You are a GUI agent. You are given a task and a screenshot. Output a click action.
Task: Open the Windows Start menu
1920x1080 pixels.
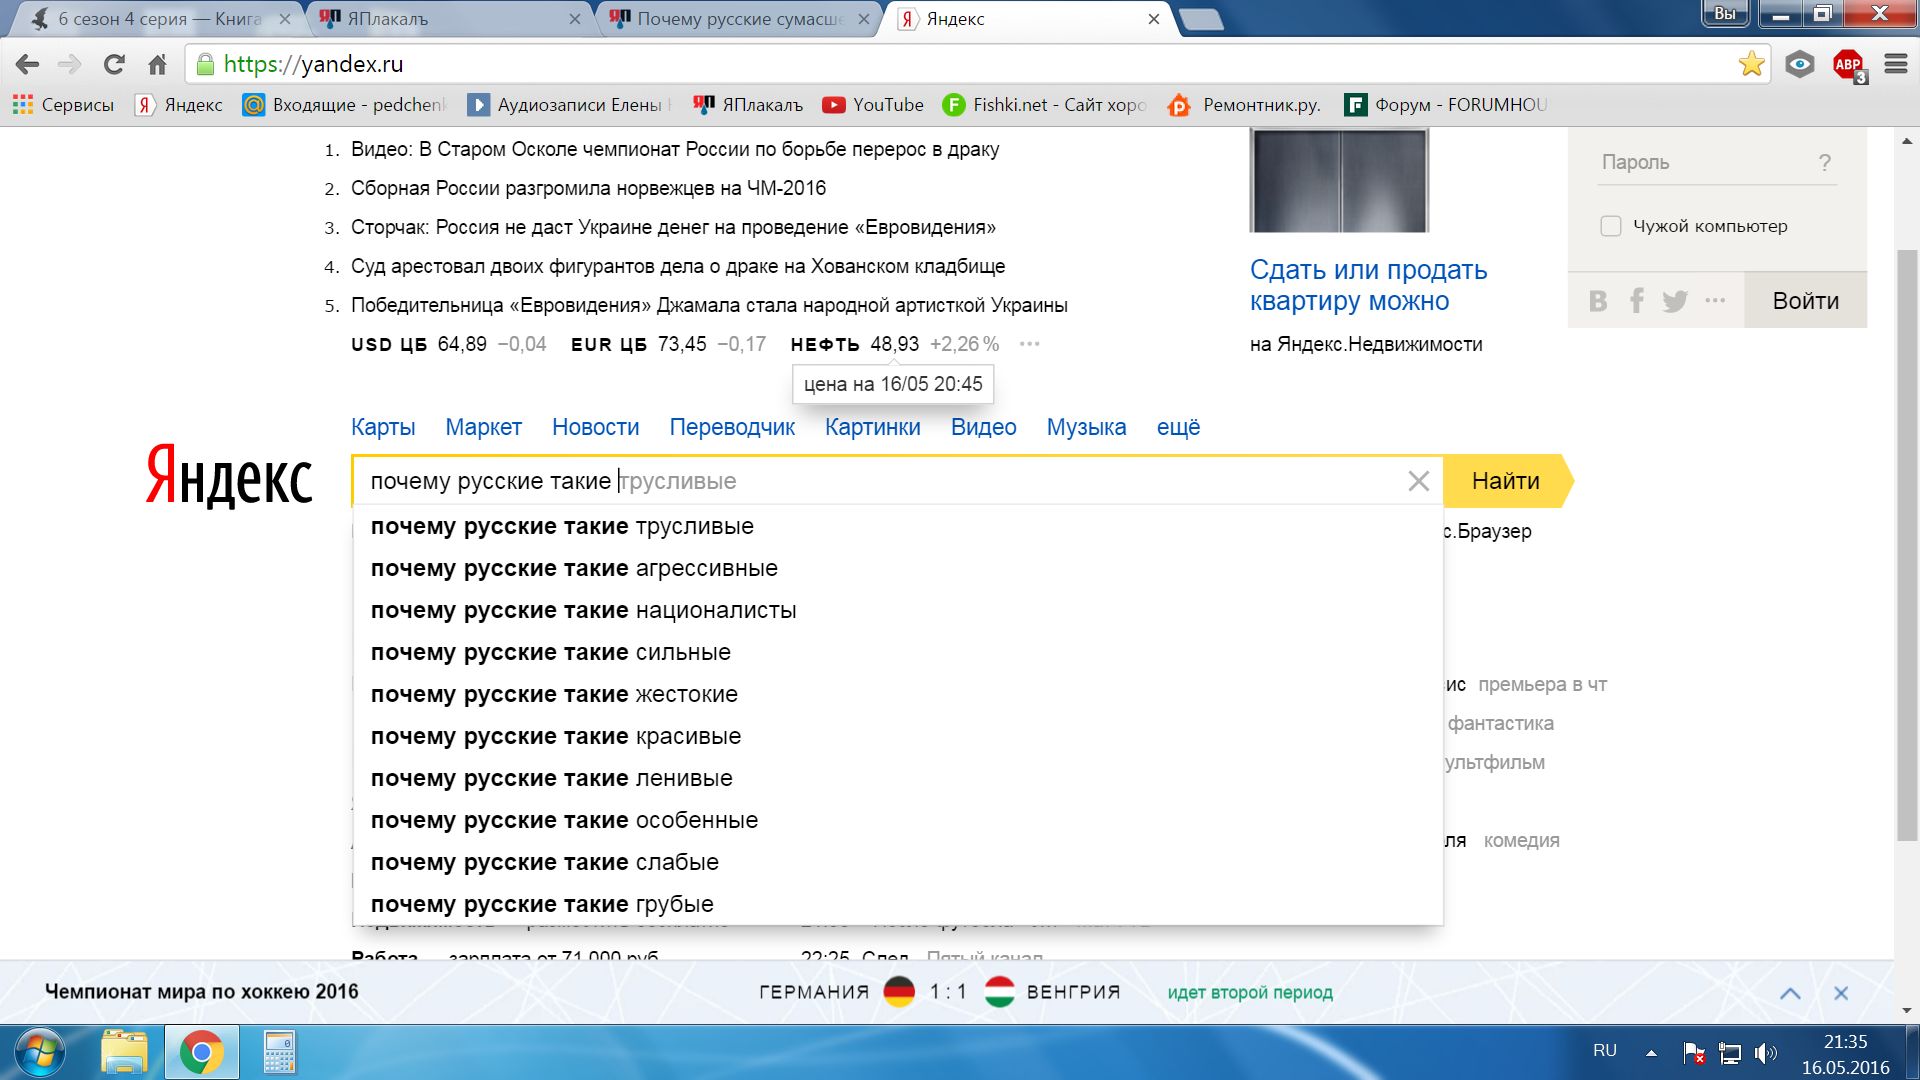pos(40,1053)
